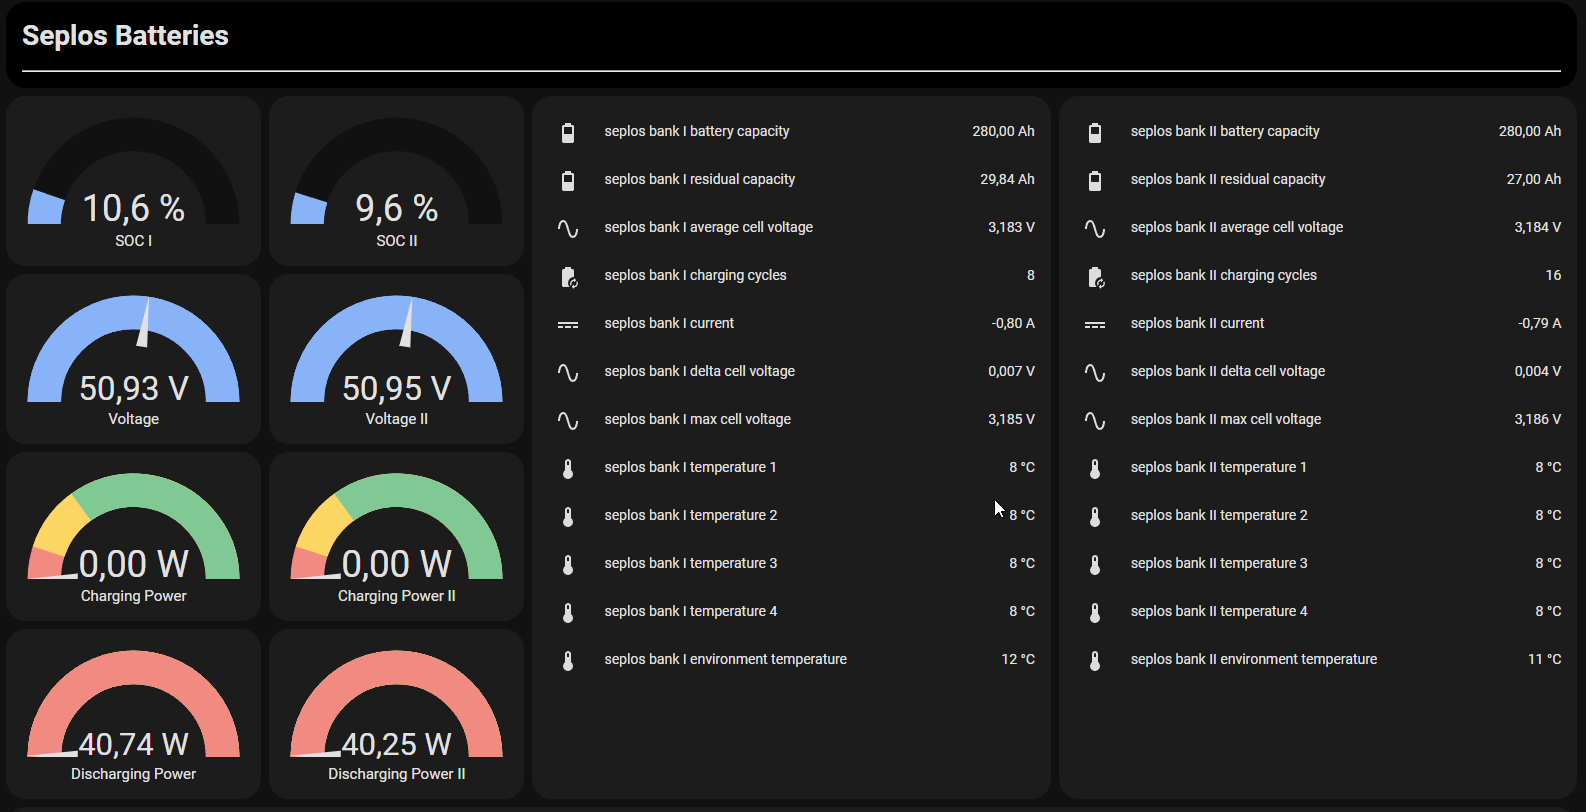Viewport: 1586px width, 812px height.
Task: Open seplos bank I charging cycles entity
Action: click(791, 275)
